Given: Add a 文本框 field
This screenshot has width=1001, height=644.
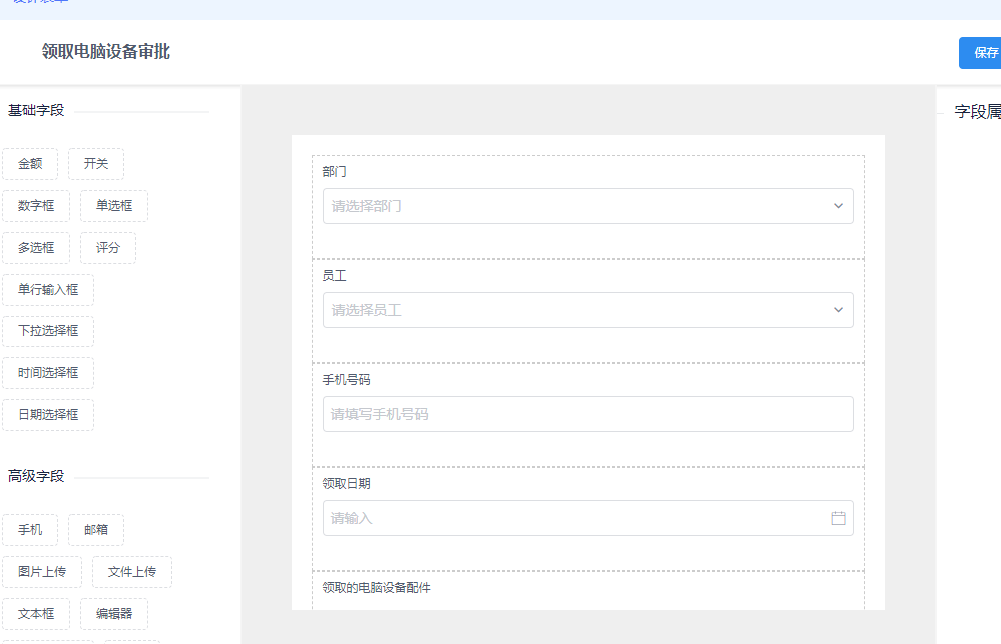Looking at the screenshot, I should point(34,614).
